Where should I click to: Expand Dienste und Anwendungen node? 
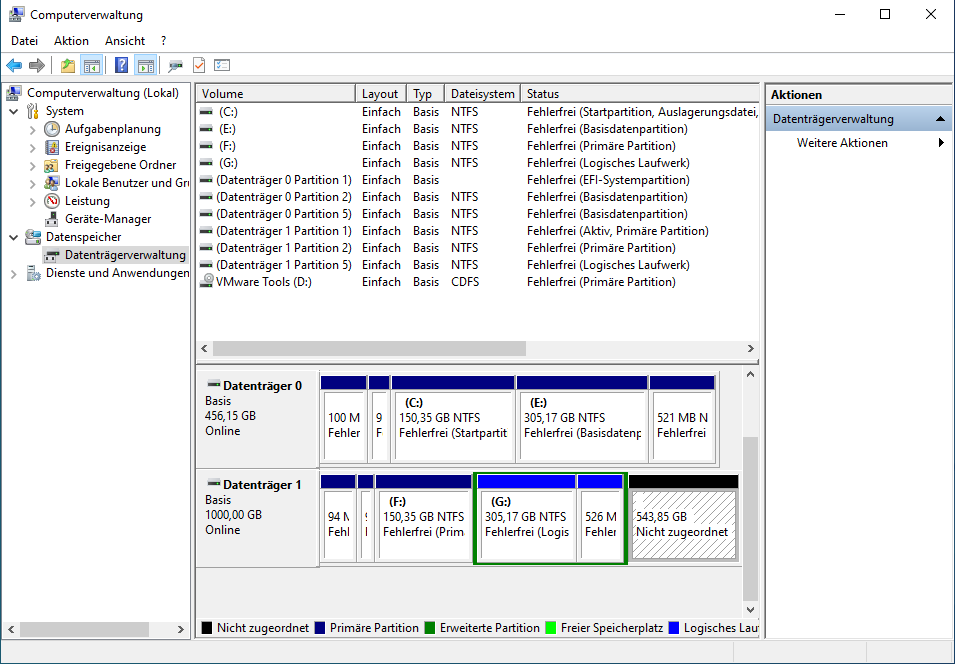pyautogui.click(x=13, y=273)
